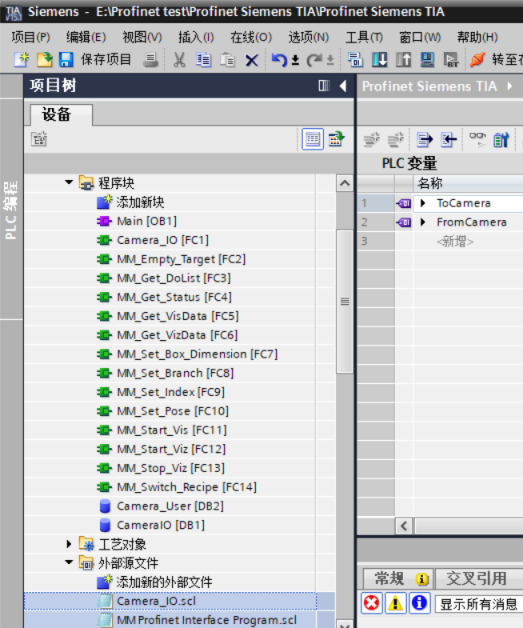Open the Redo history dropdown arrow
Screen dimensions: 523x628
[330, 60]
